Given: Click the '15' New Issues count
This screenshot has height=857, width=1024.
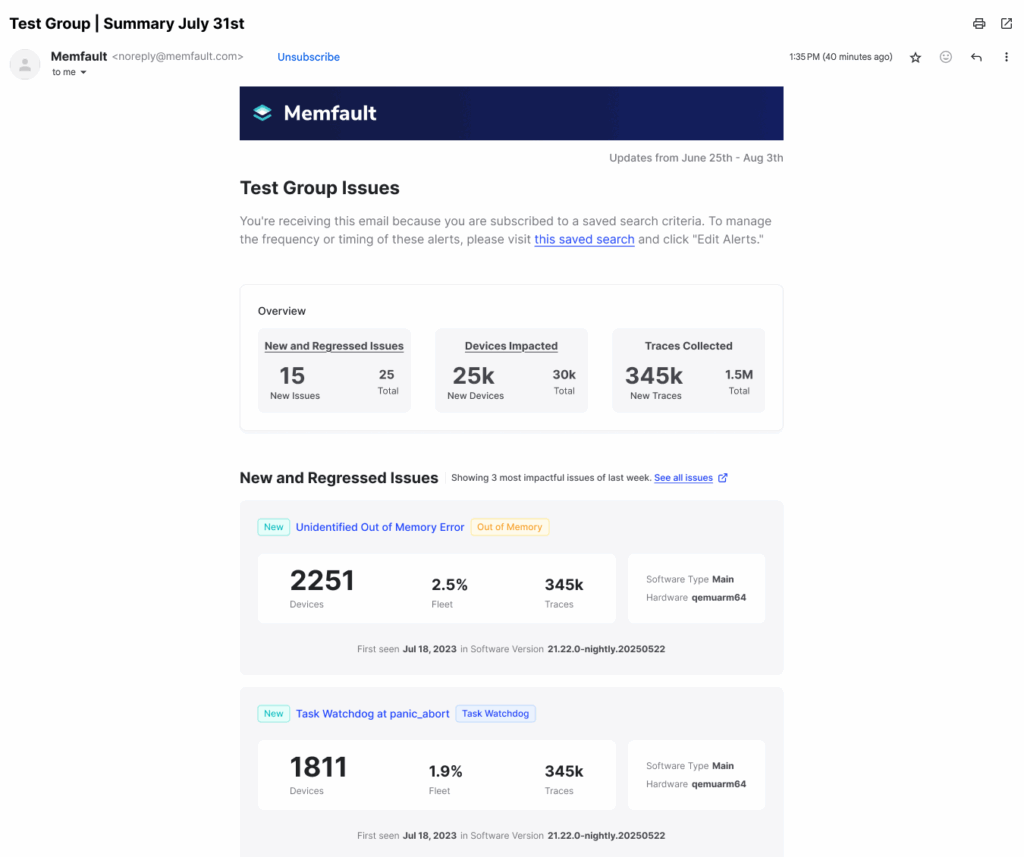Looking at the screenshot, I should point(292,376).
